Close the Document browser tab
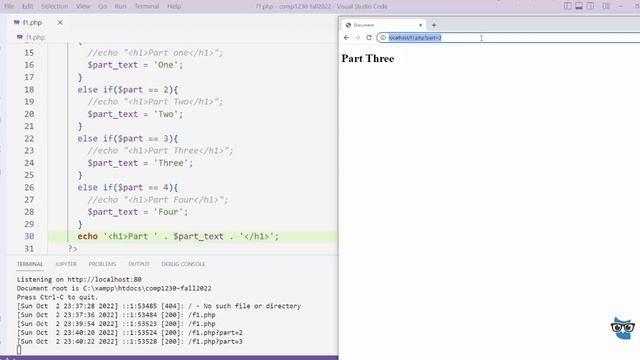 point(420,25)
